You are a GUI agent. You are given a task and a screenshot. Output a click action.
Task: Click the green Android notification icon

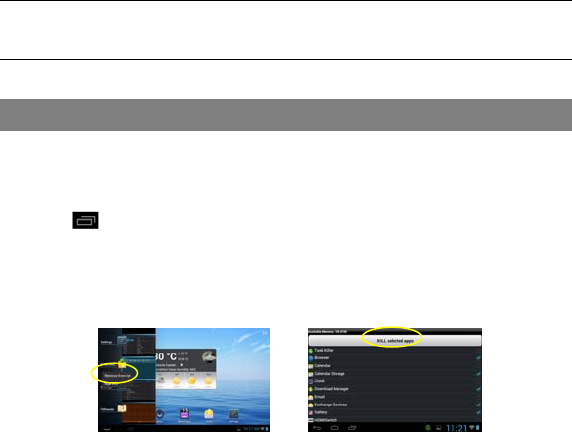[428, 428]
